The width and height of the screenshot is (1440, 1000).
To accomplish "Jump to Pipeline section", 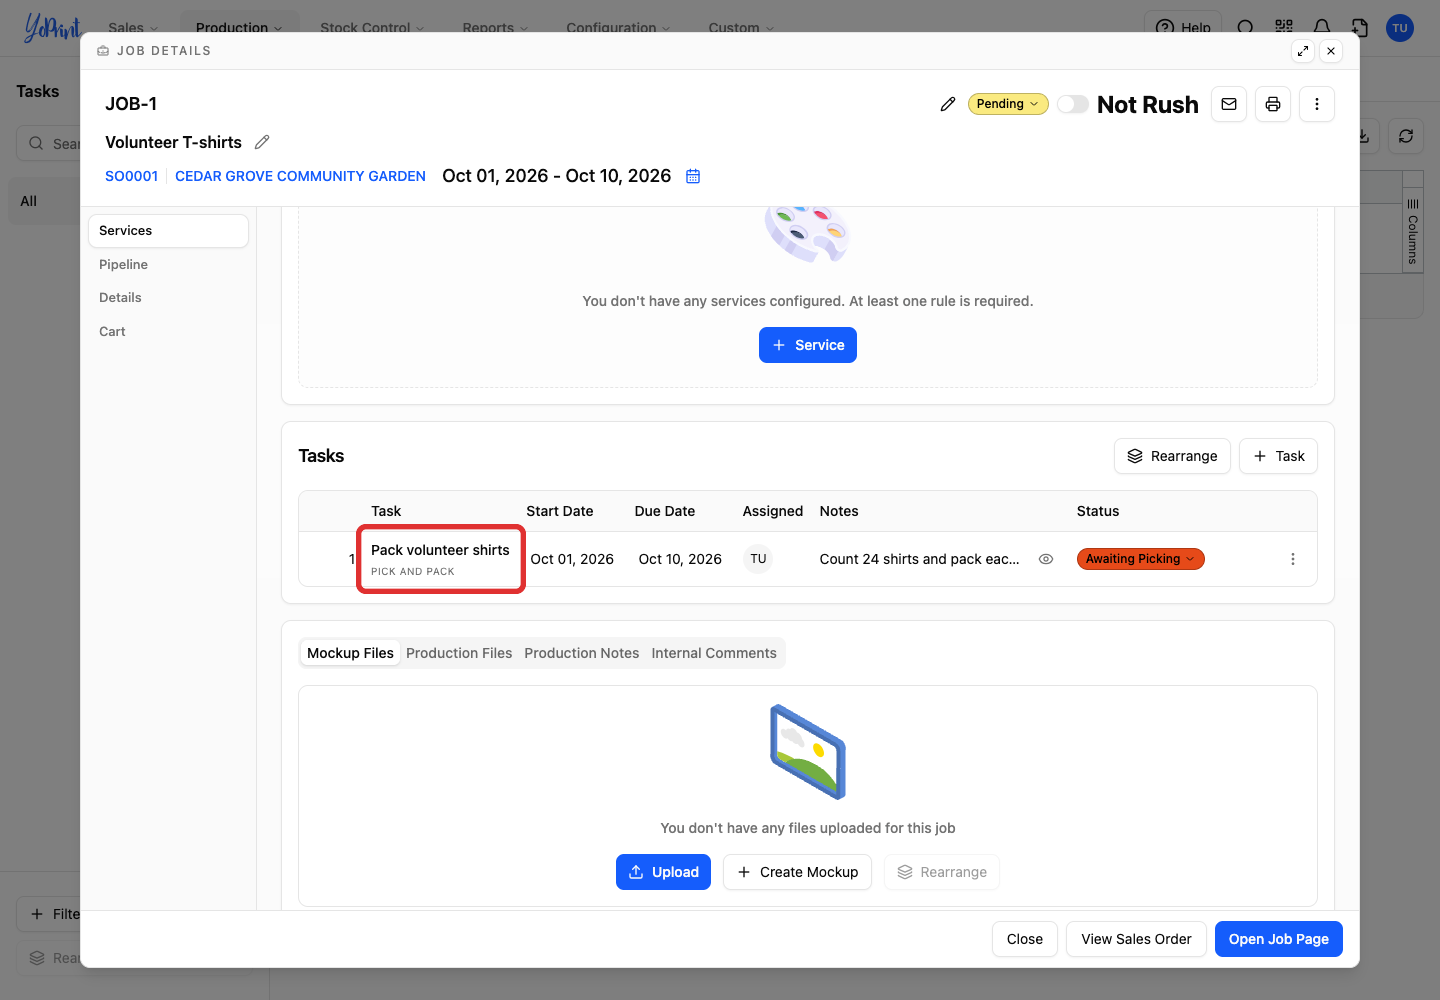I will [x=123, y=264].
